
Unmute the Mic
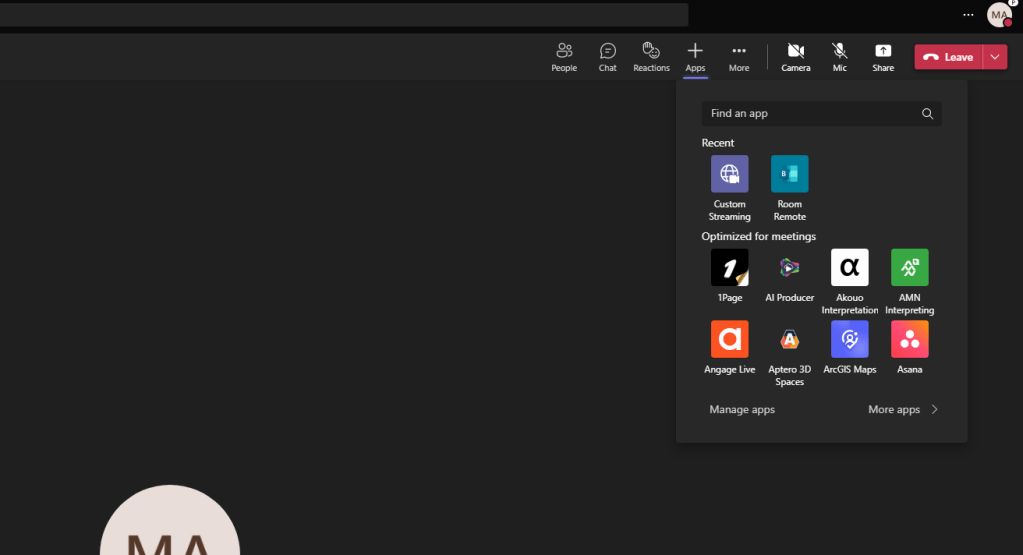click(839, 56)
